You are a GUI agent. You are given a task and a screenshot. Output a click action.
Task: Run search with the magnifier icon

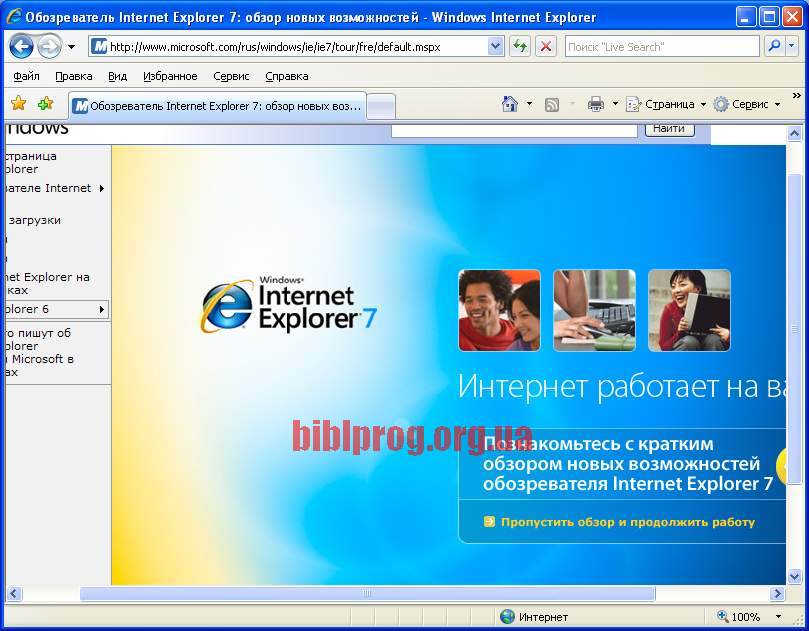pyautogui.click(x=774, y=47)
